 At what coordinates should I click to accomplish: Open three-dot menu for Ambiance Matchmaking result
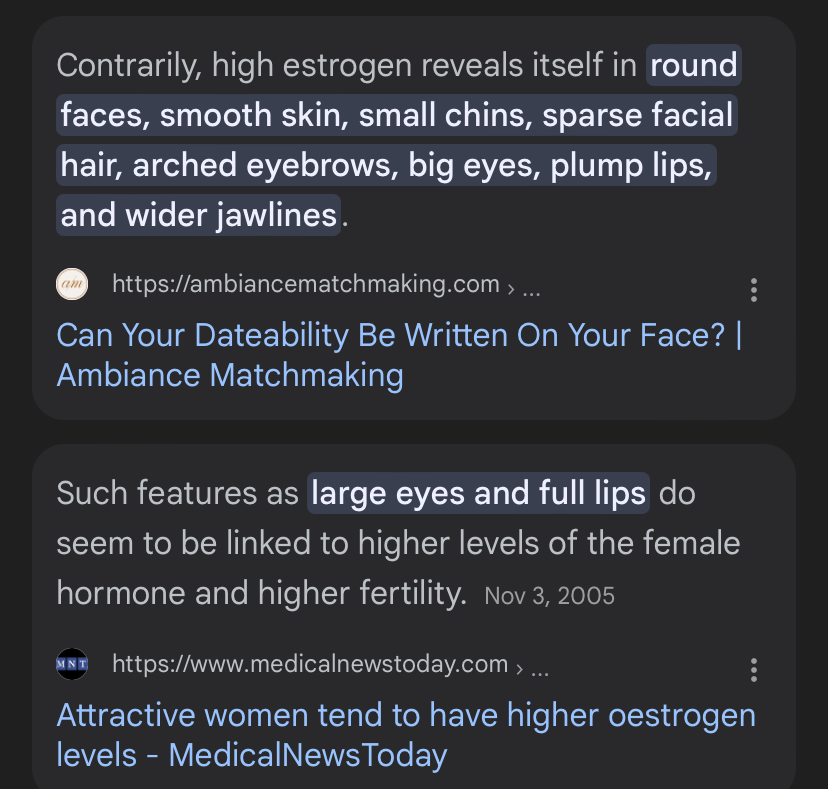click(753, 290)
